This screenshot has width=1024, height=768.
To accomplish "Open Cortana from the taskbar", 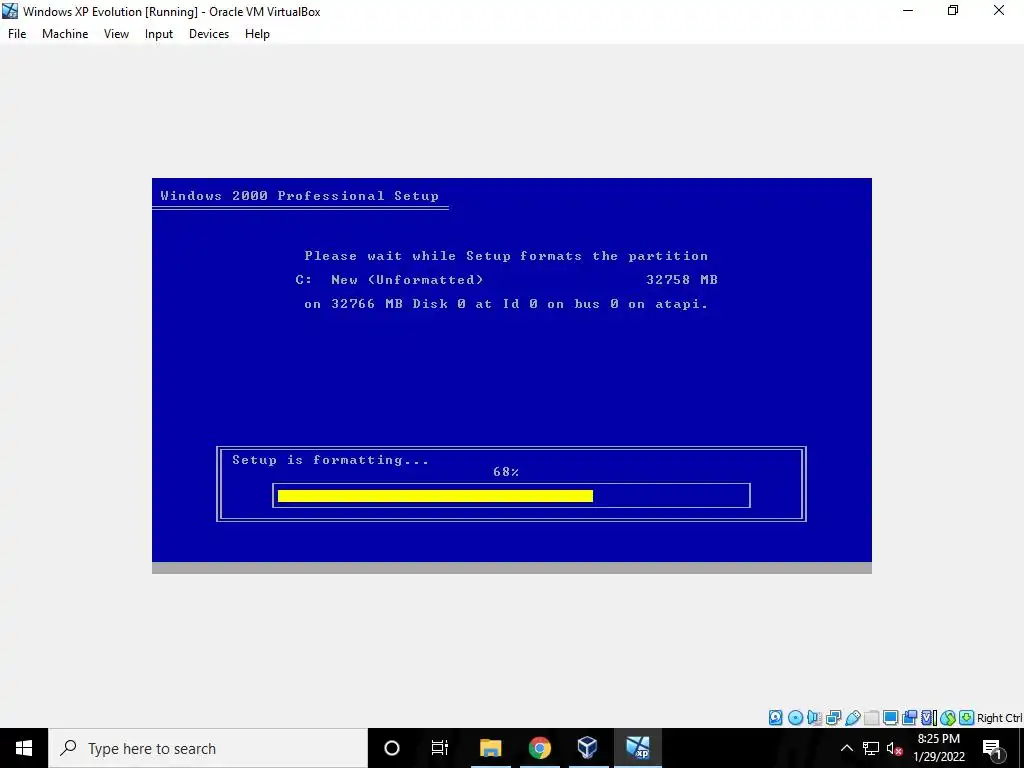I will [x=392, y=748].
